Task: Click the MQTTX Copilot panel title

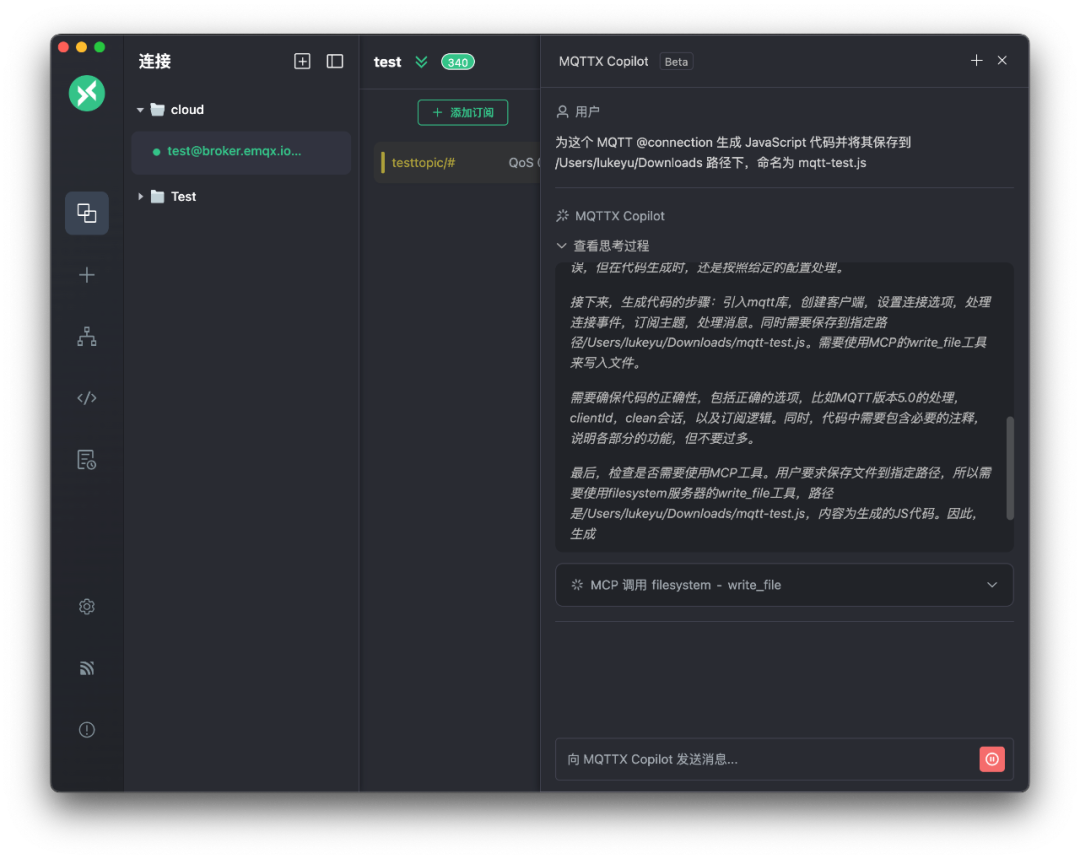Action: click(x=603, y=61)
